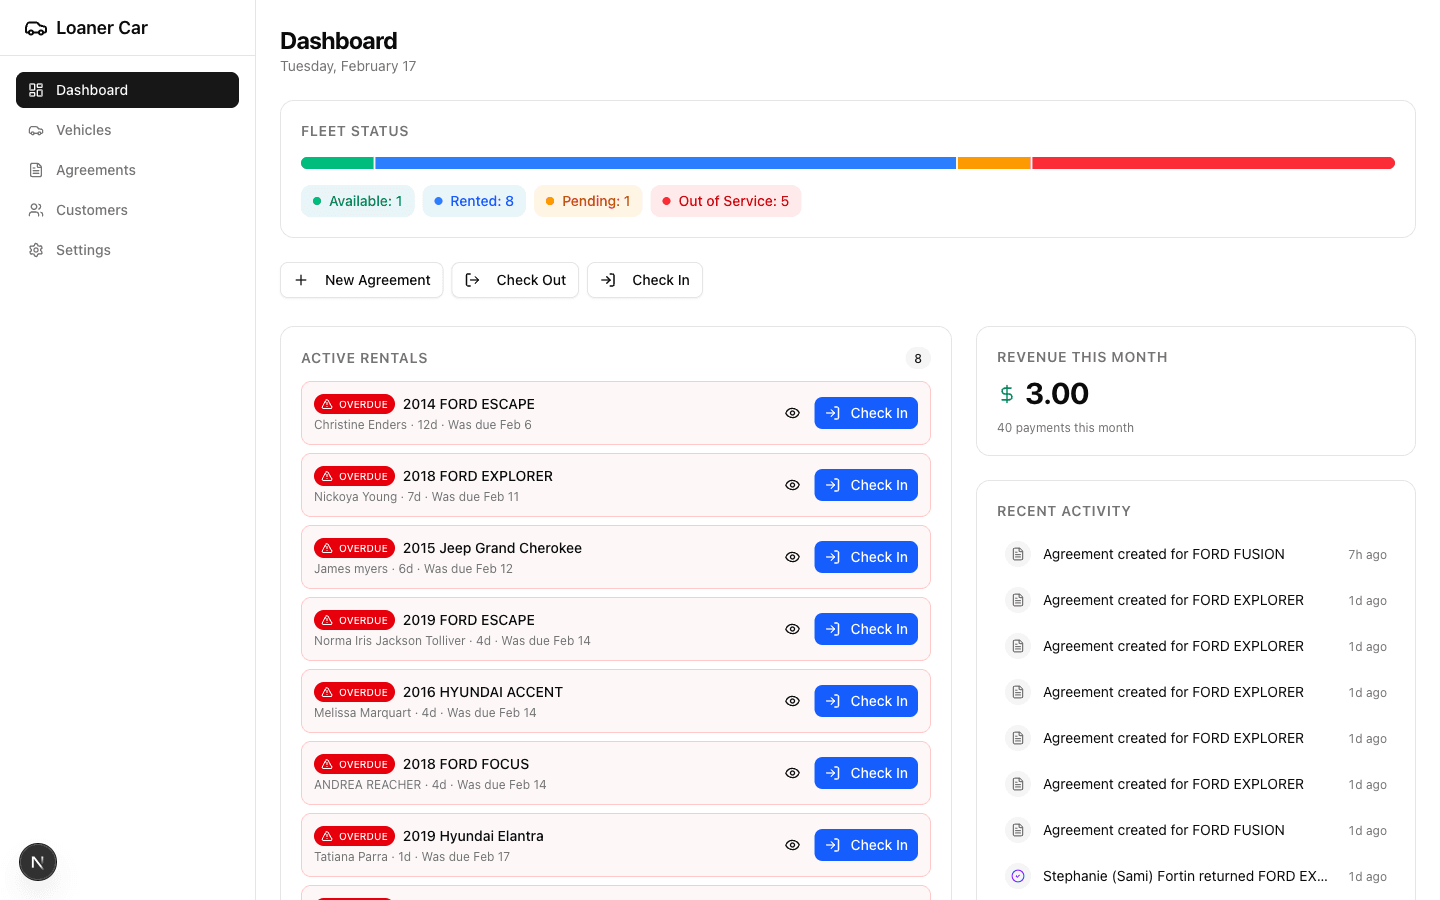Screen dimensions: 1440x900
Task: Click the "Tuesday, February 17" date text
Action: [348, 66]
